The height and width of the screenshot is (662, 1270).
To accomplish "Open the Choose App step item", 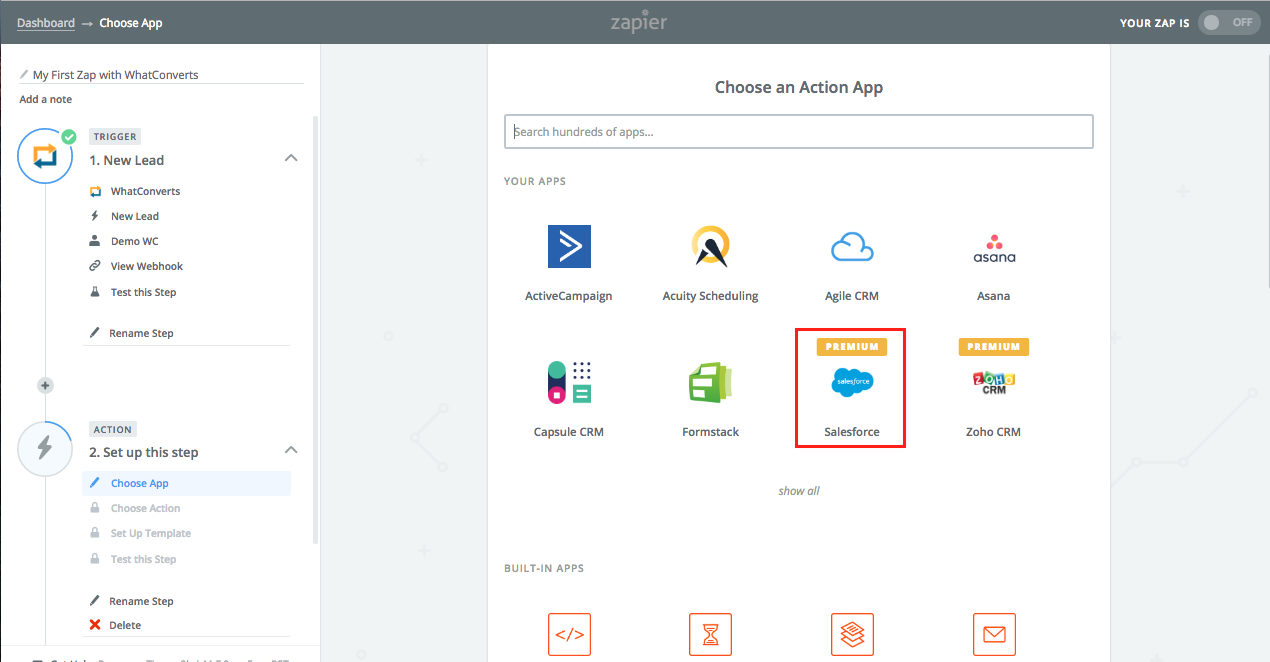I will click(186, 483).
